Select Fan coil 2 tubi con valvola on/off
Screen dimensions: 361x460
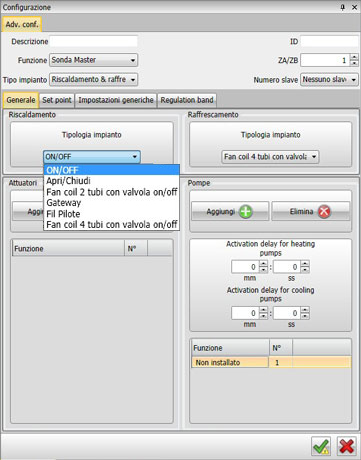(x=112, y=192)
